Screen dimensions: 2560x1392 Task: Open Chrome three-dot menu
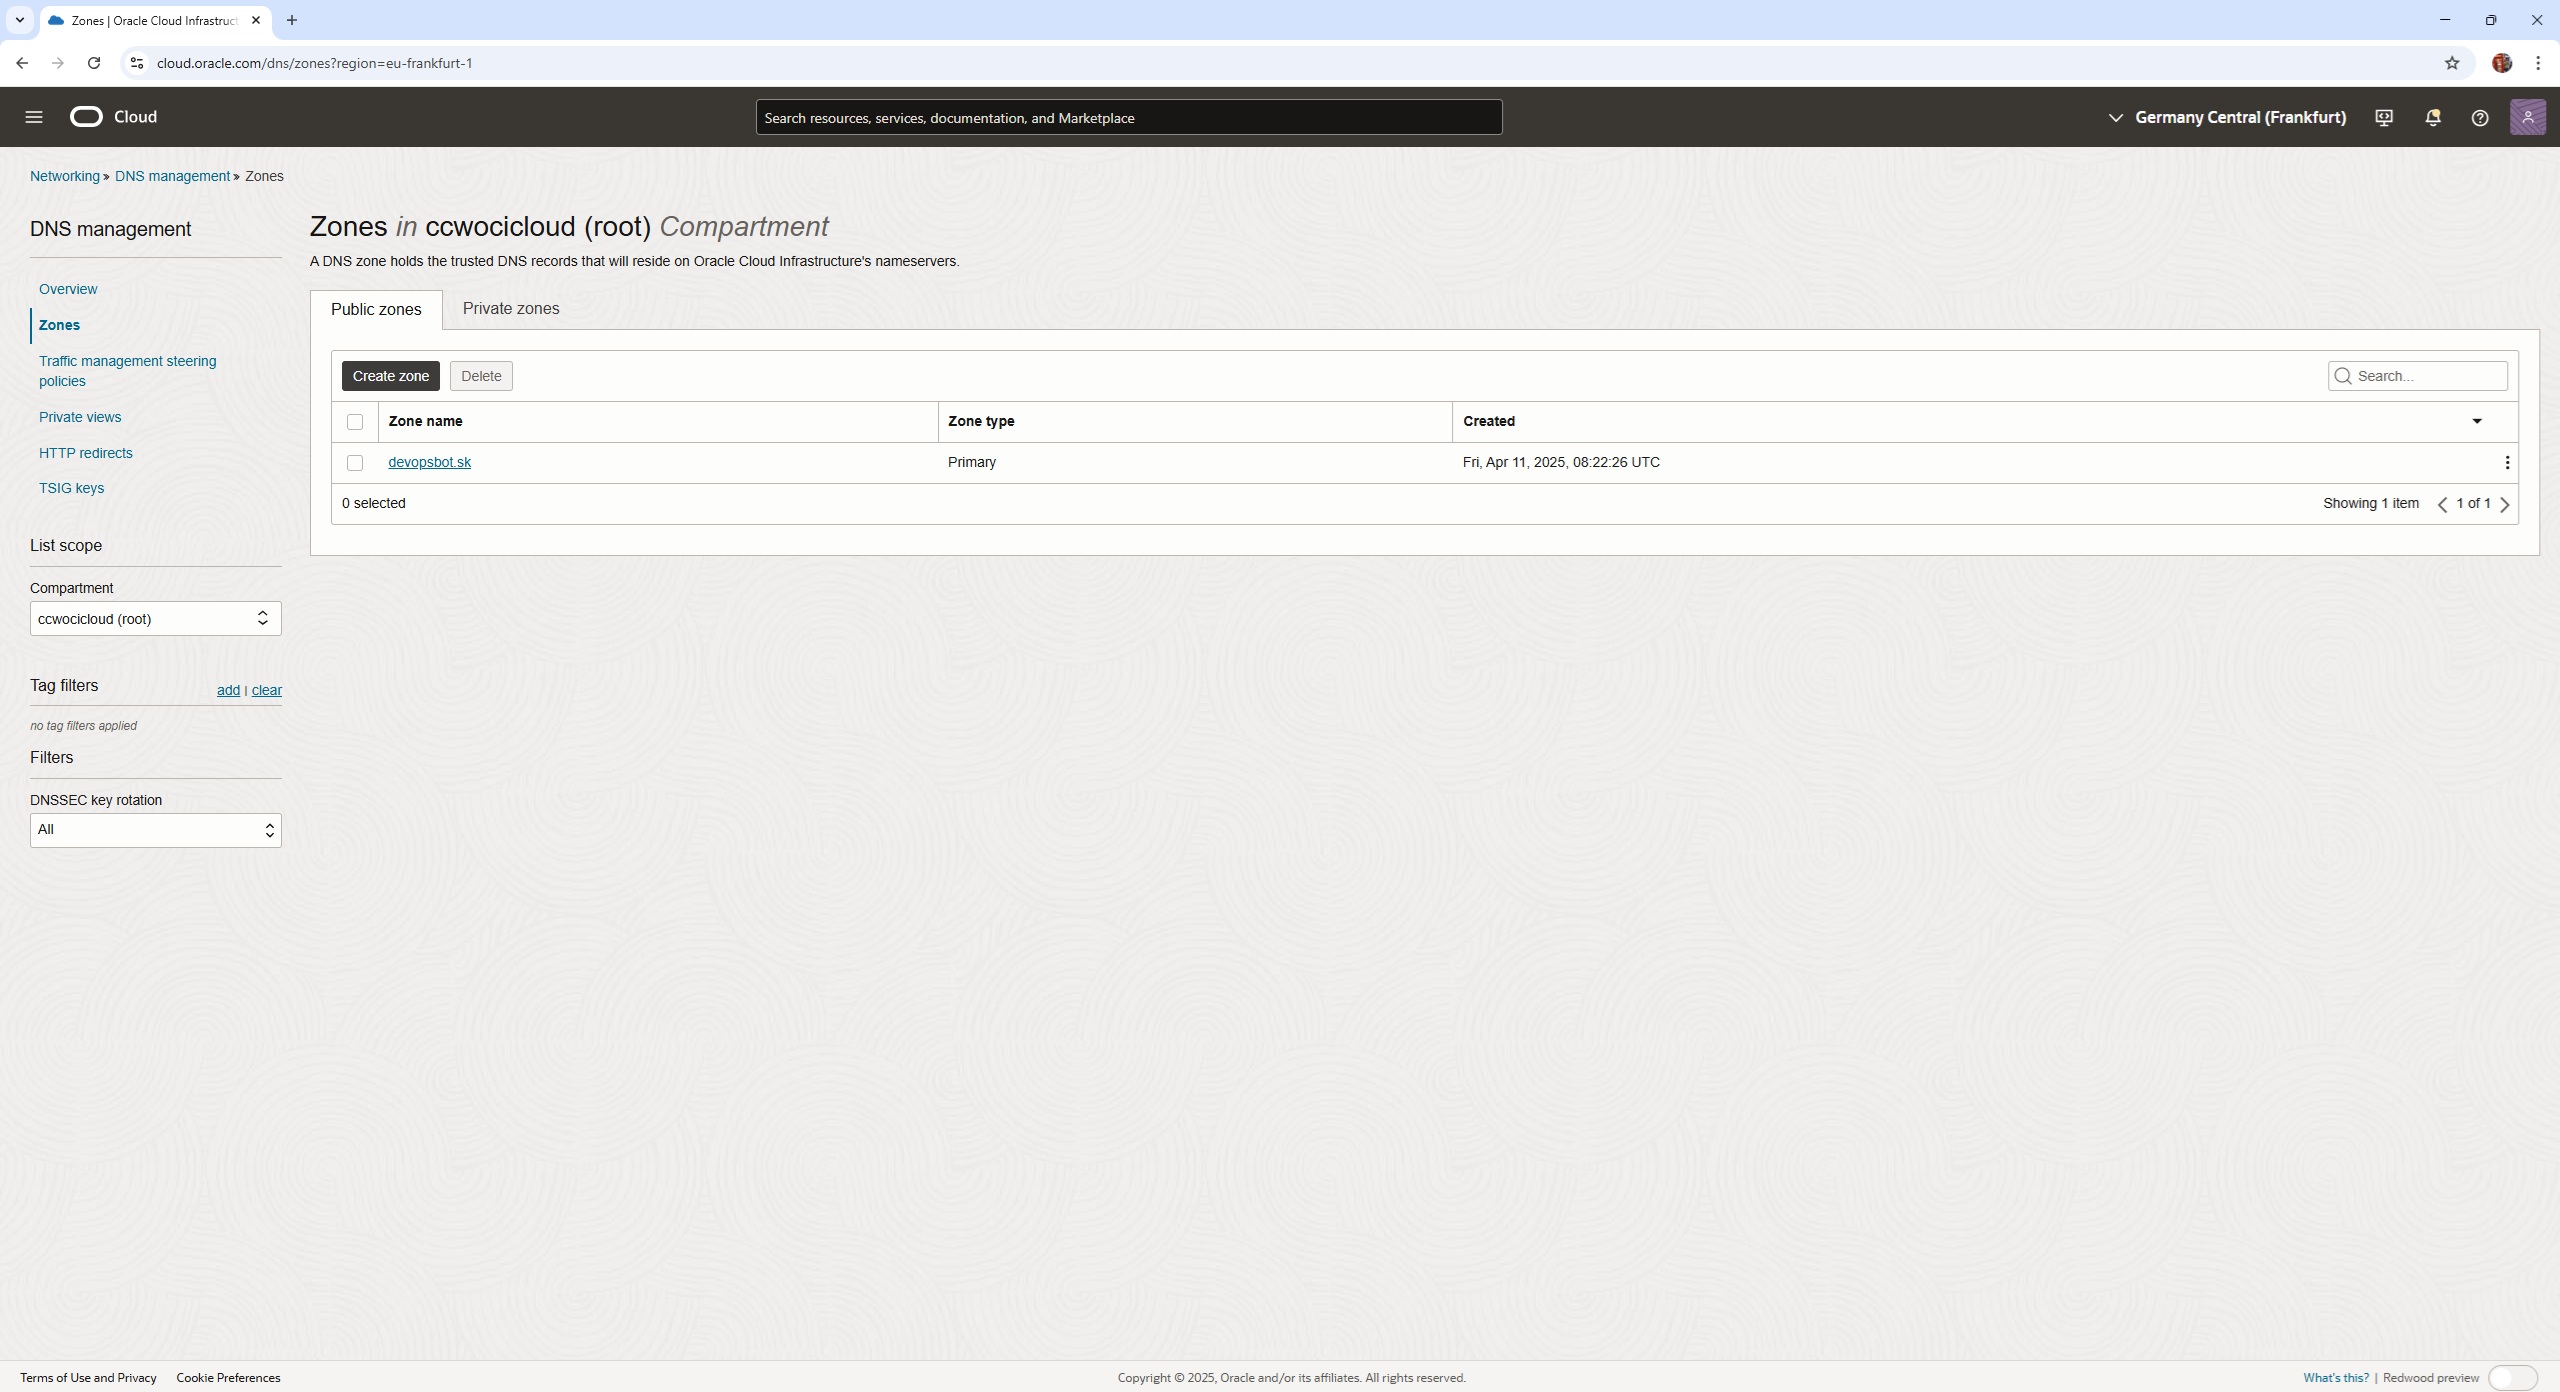pos(2538,63)
